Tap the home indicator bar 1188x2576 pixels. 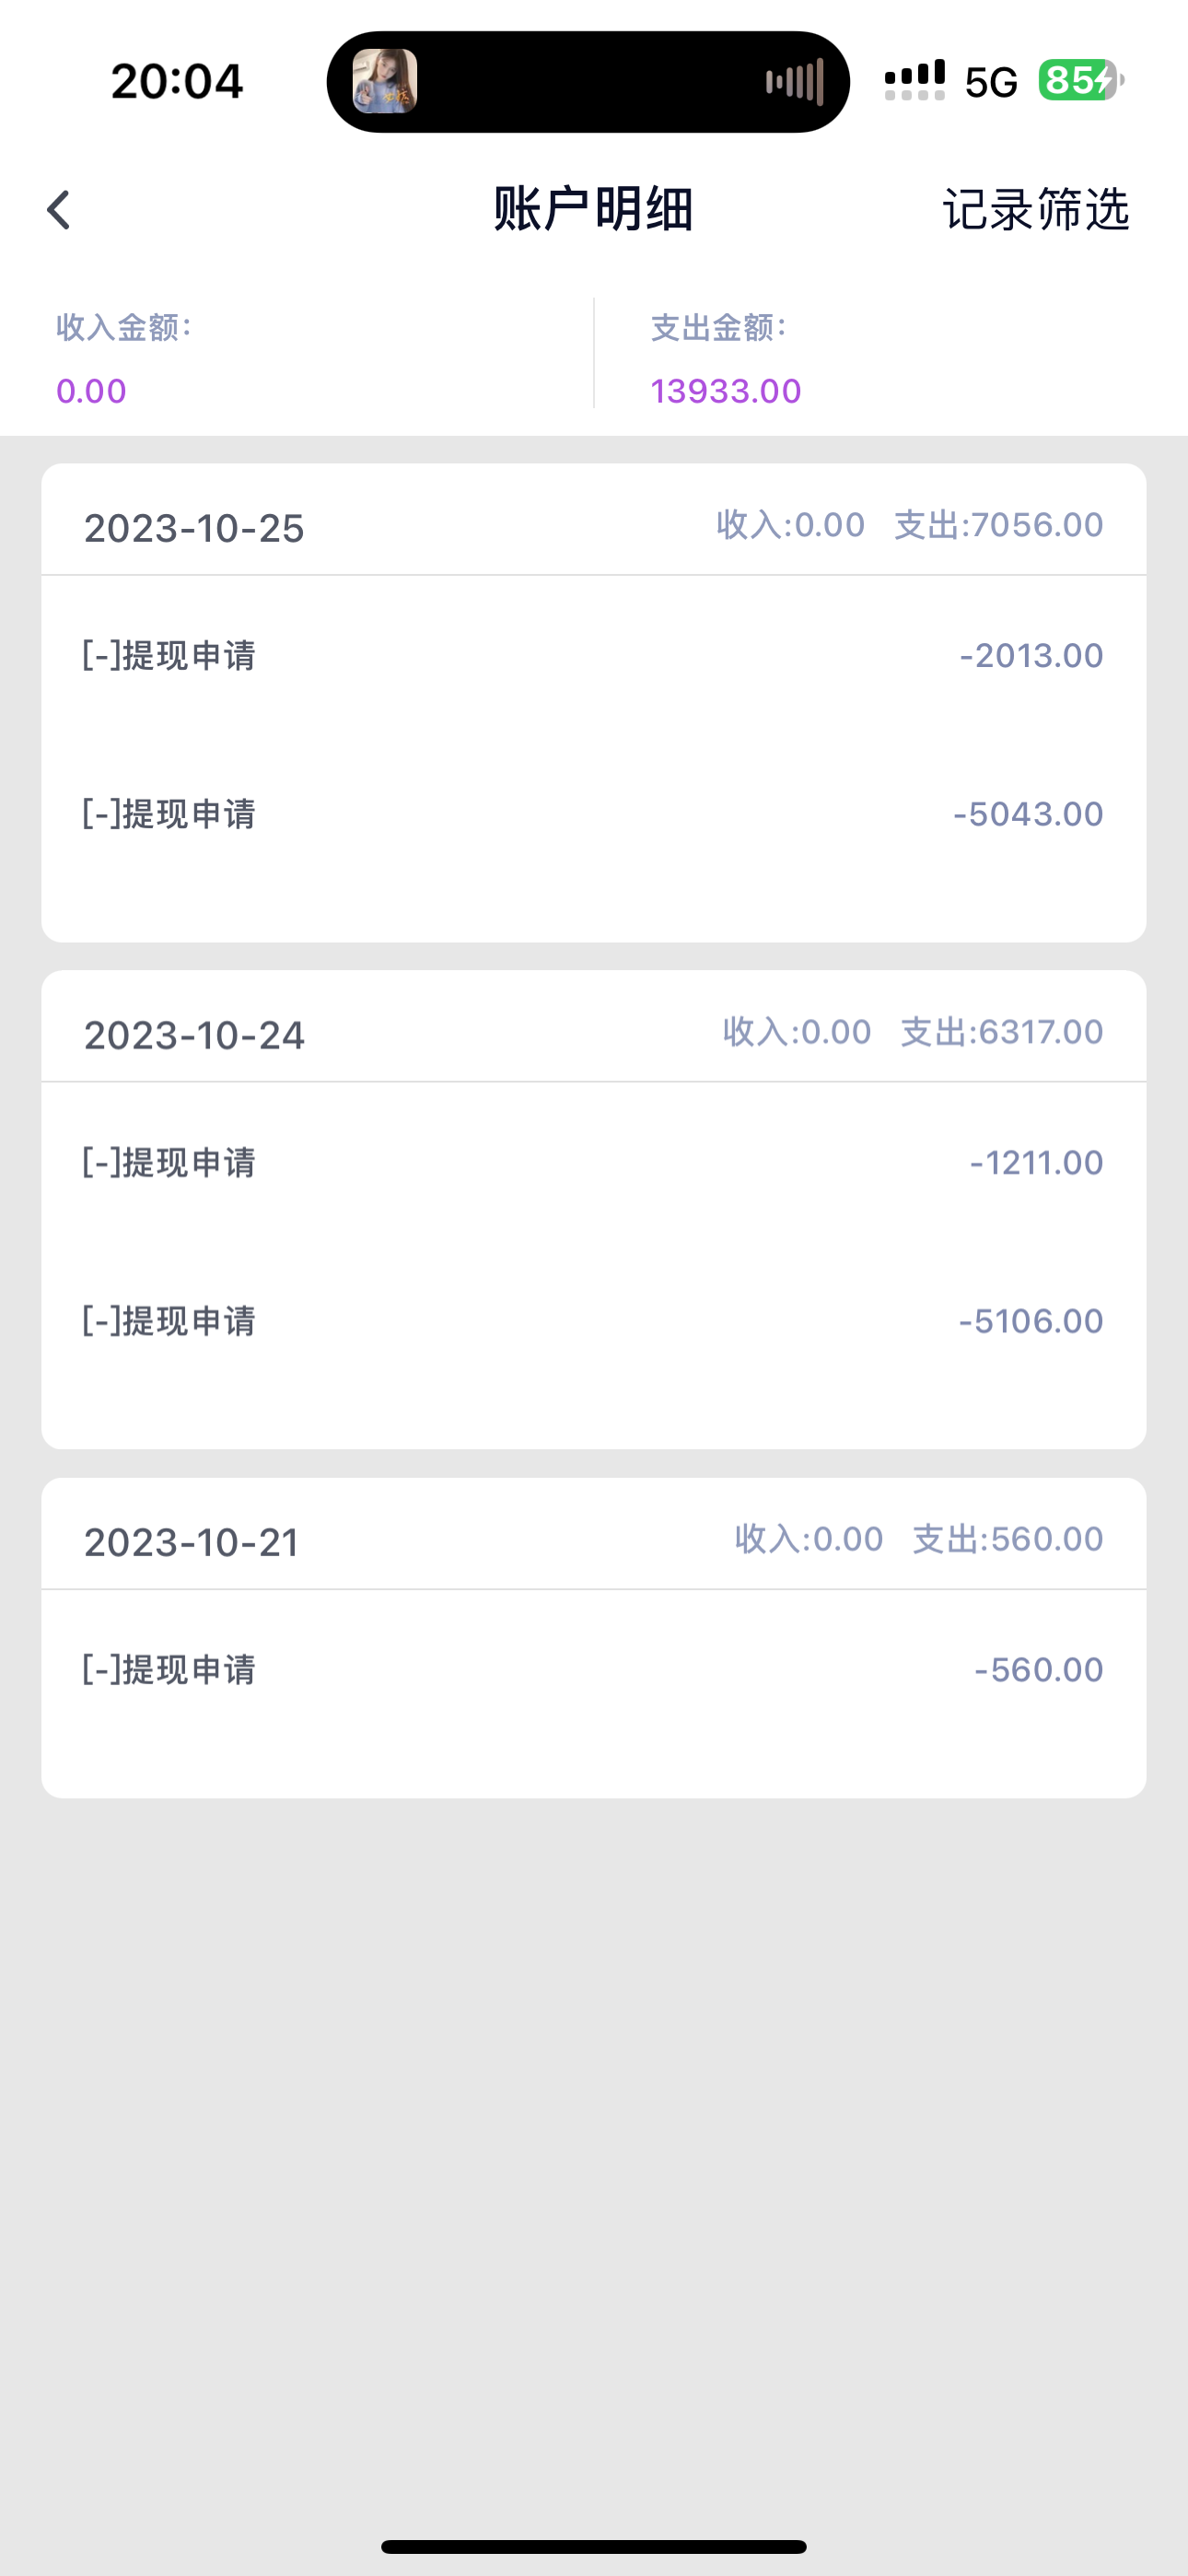coord(593,2546)
